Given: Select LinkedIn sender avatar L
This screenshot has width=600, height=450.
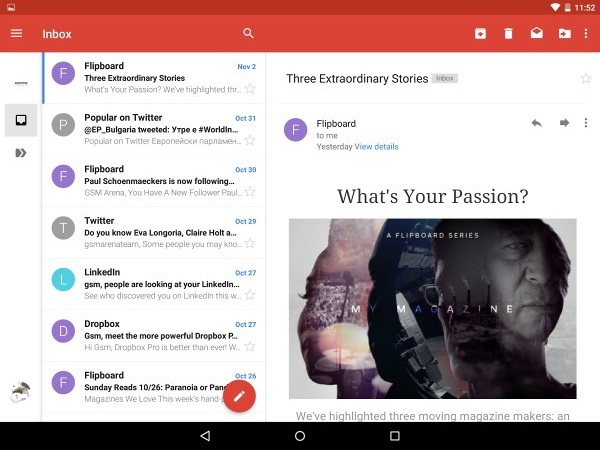Looking at the screenshot, I should click(63, 280).
